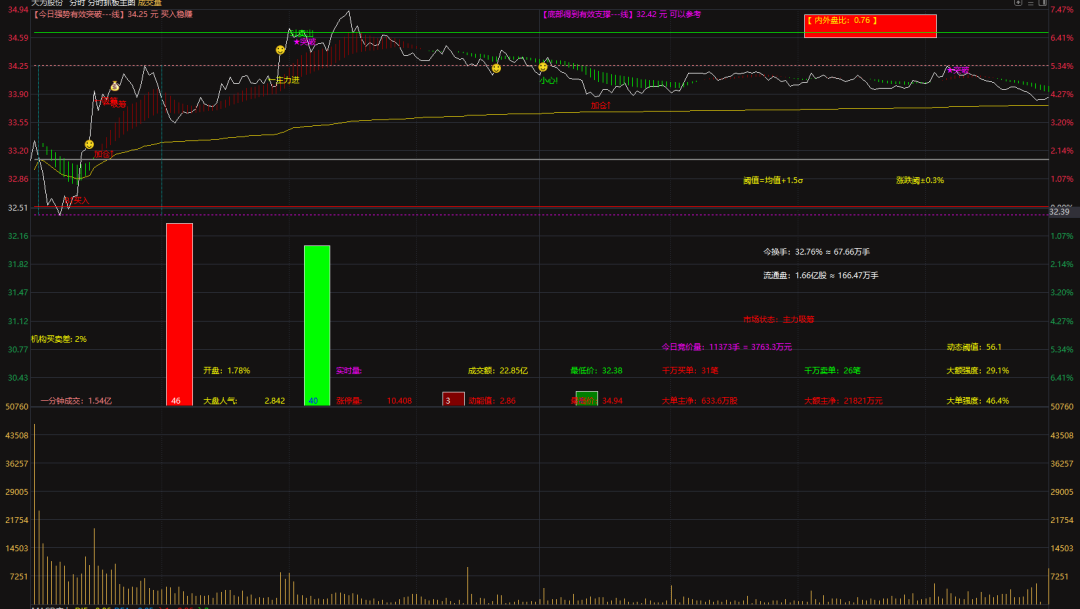Click the plus window icon at top right

click(1017, 4)
